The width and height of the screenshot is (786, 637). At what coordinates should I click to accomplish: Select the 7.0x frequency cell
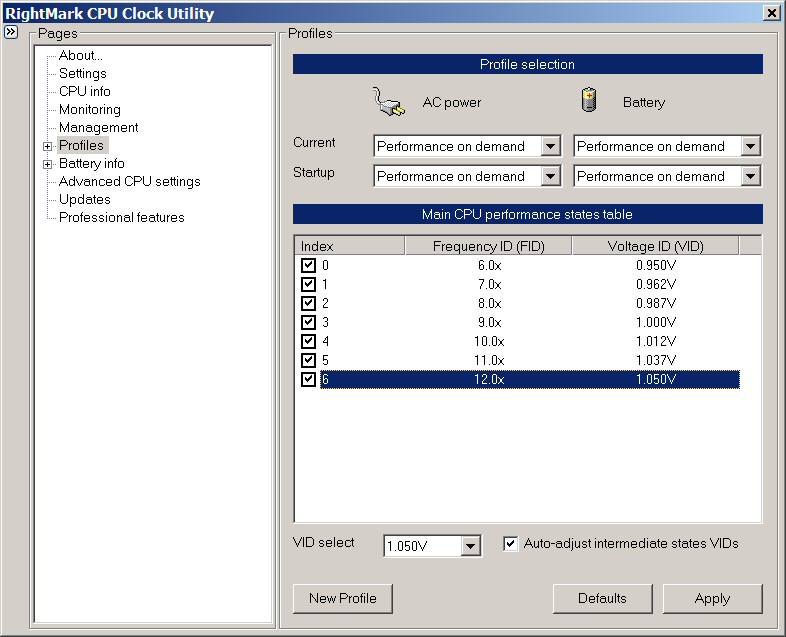(x=489, y=284)
